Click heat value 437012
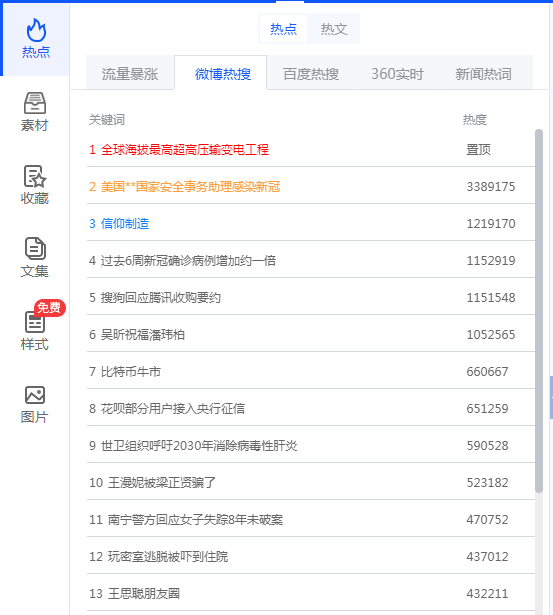553x615 pixels. [x=487, y=557]
